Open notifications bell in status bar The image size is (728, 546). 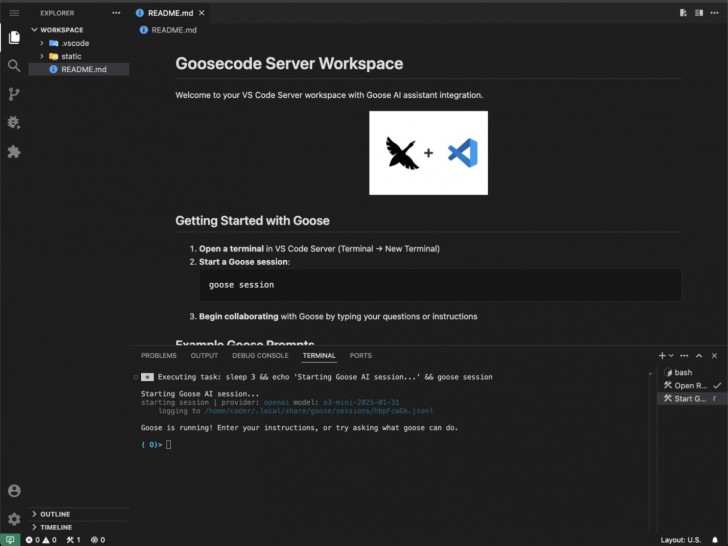click(715, 540)
